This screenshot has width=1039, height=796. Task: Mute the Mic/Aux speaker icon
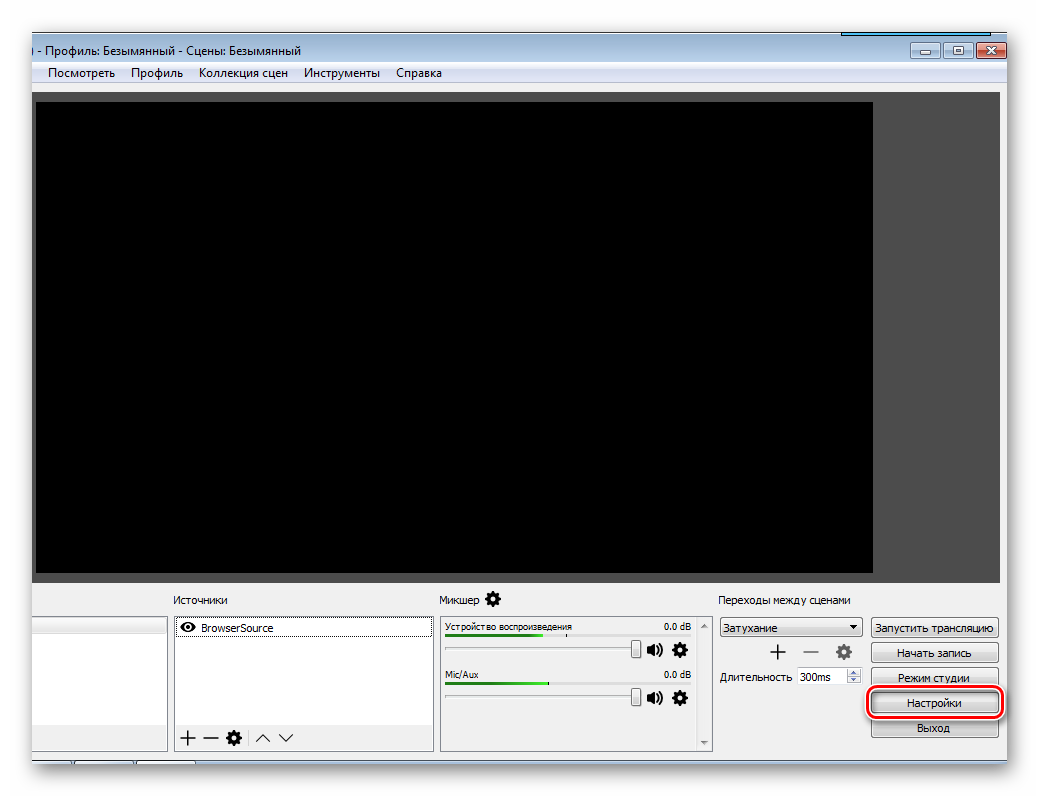(655, 698)
